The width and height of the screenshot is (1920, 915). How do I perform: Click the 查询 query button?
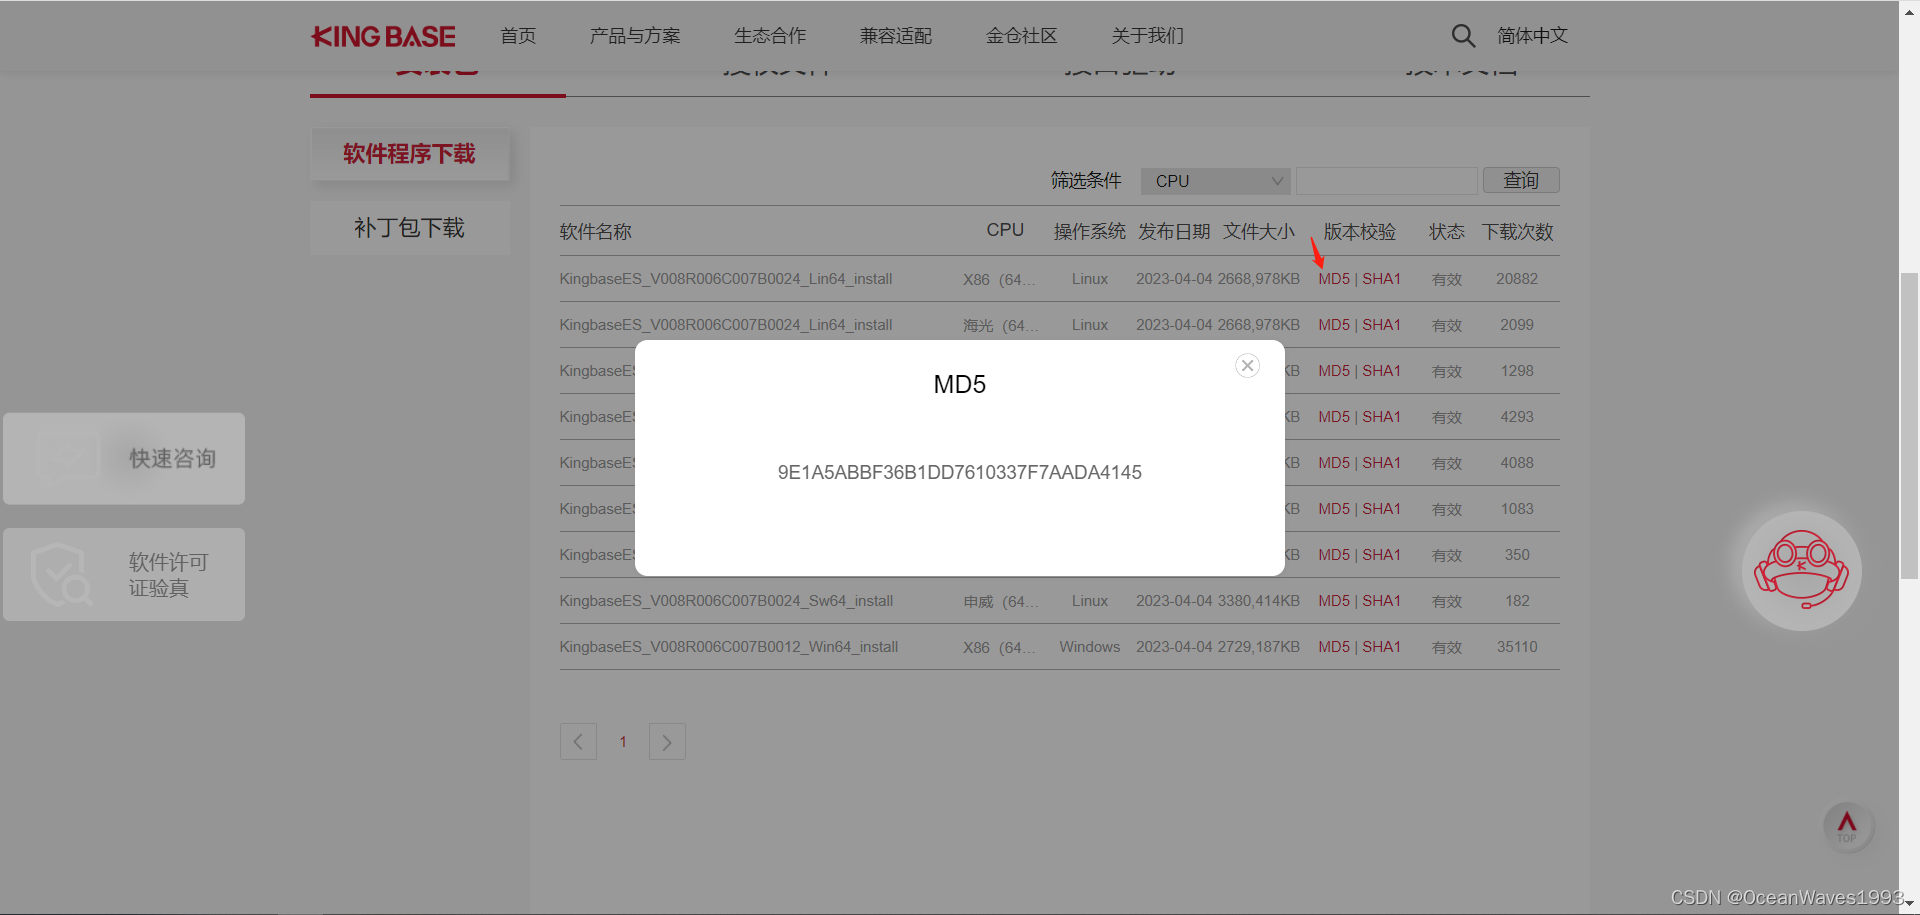tap(1521, 180)
